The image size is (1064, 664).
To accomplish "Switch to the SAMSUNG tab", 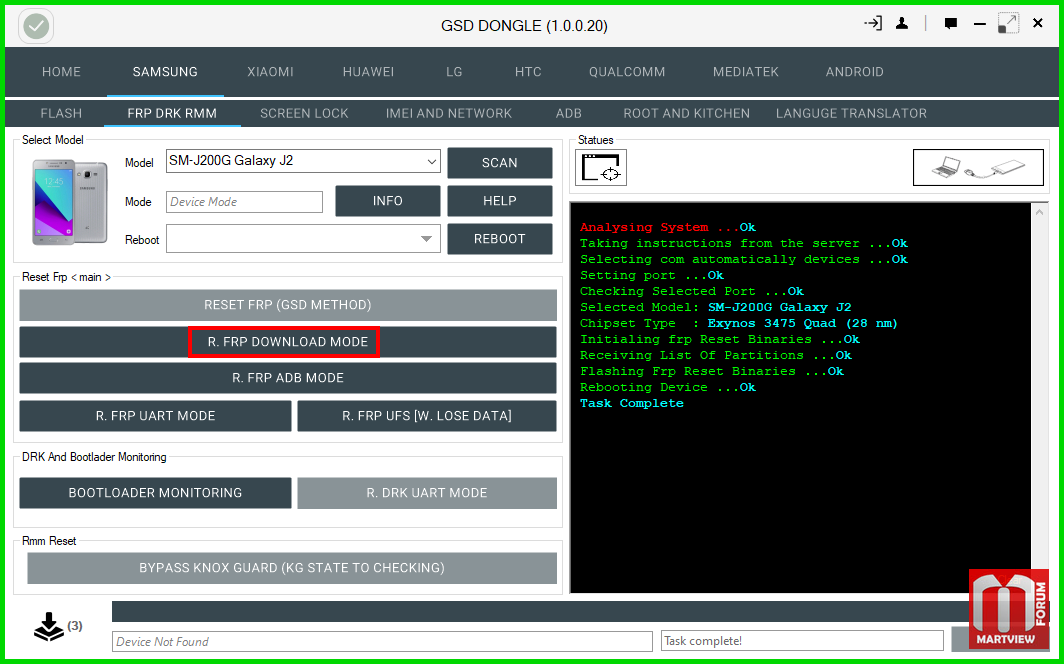I will 165,72.
